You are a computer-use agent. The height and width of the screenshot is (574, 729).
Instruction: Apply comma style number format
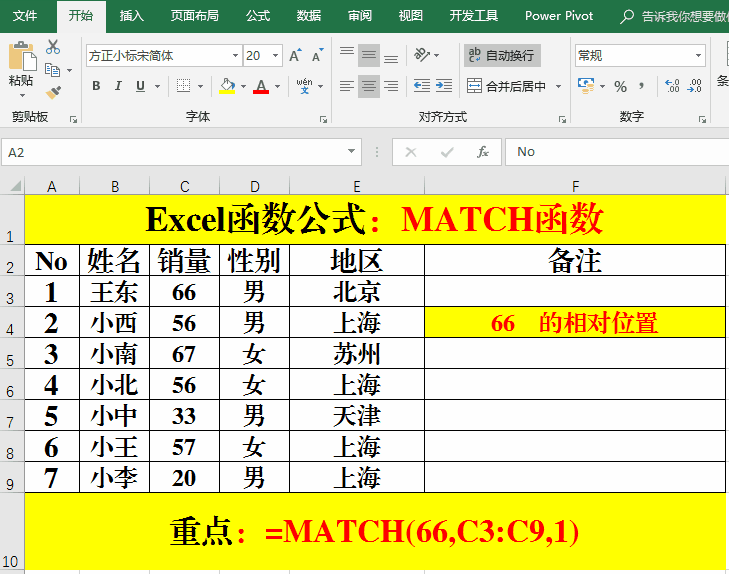(642, 86)
